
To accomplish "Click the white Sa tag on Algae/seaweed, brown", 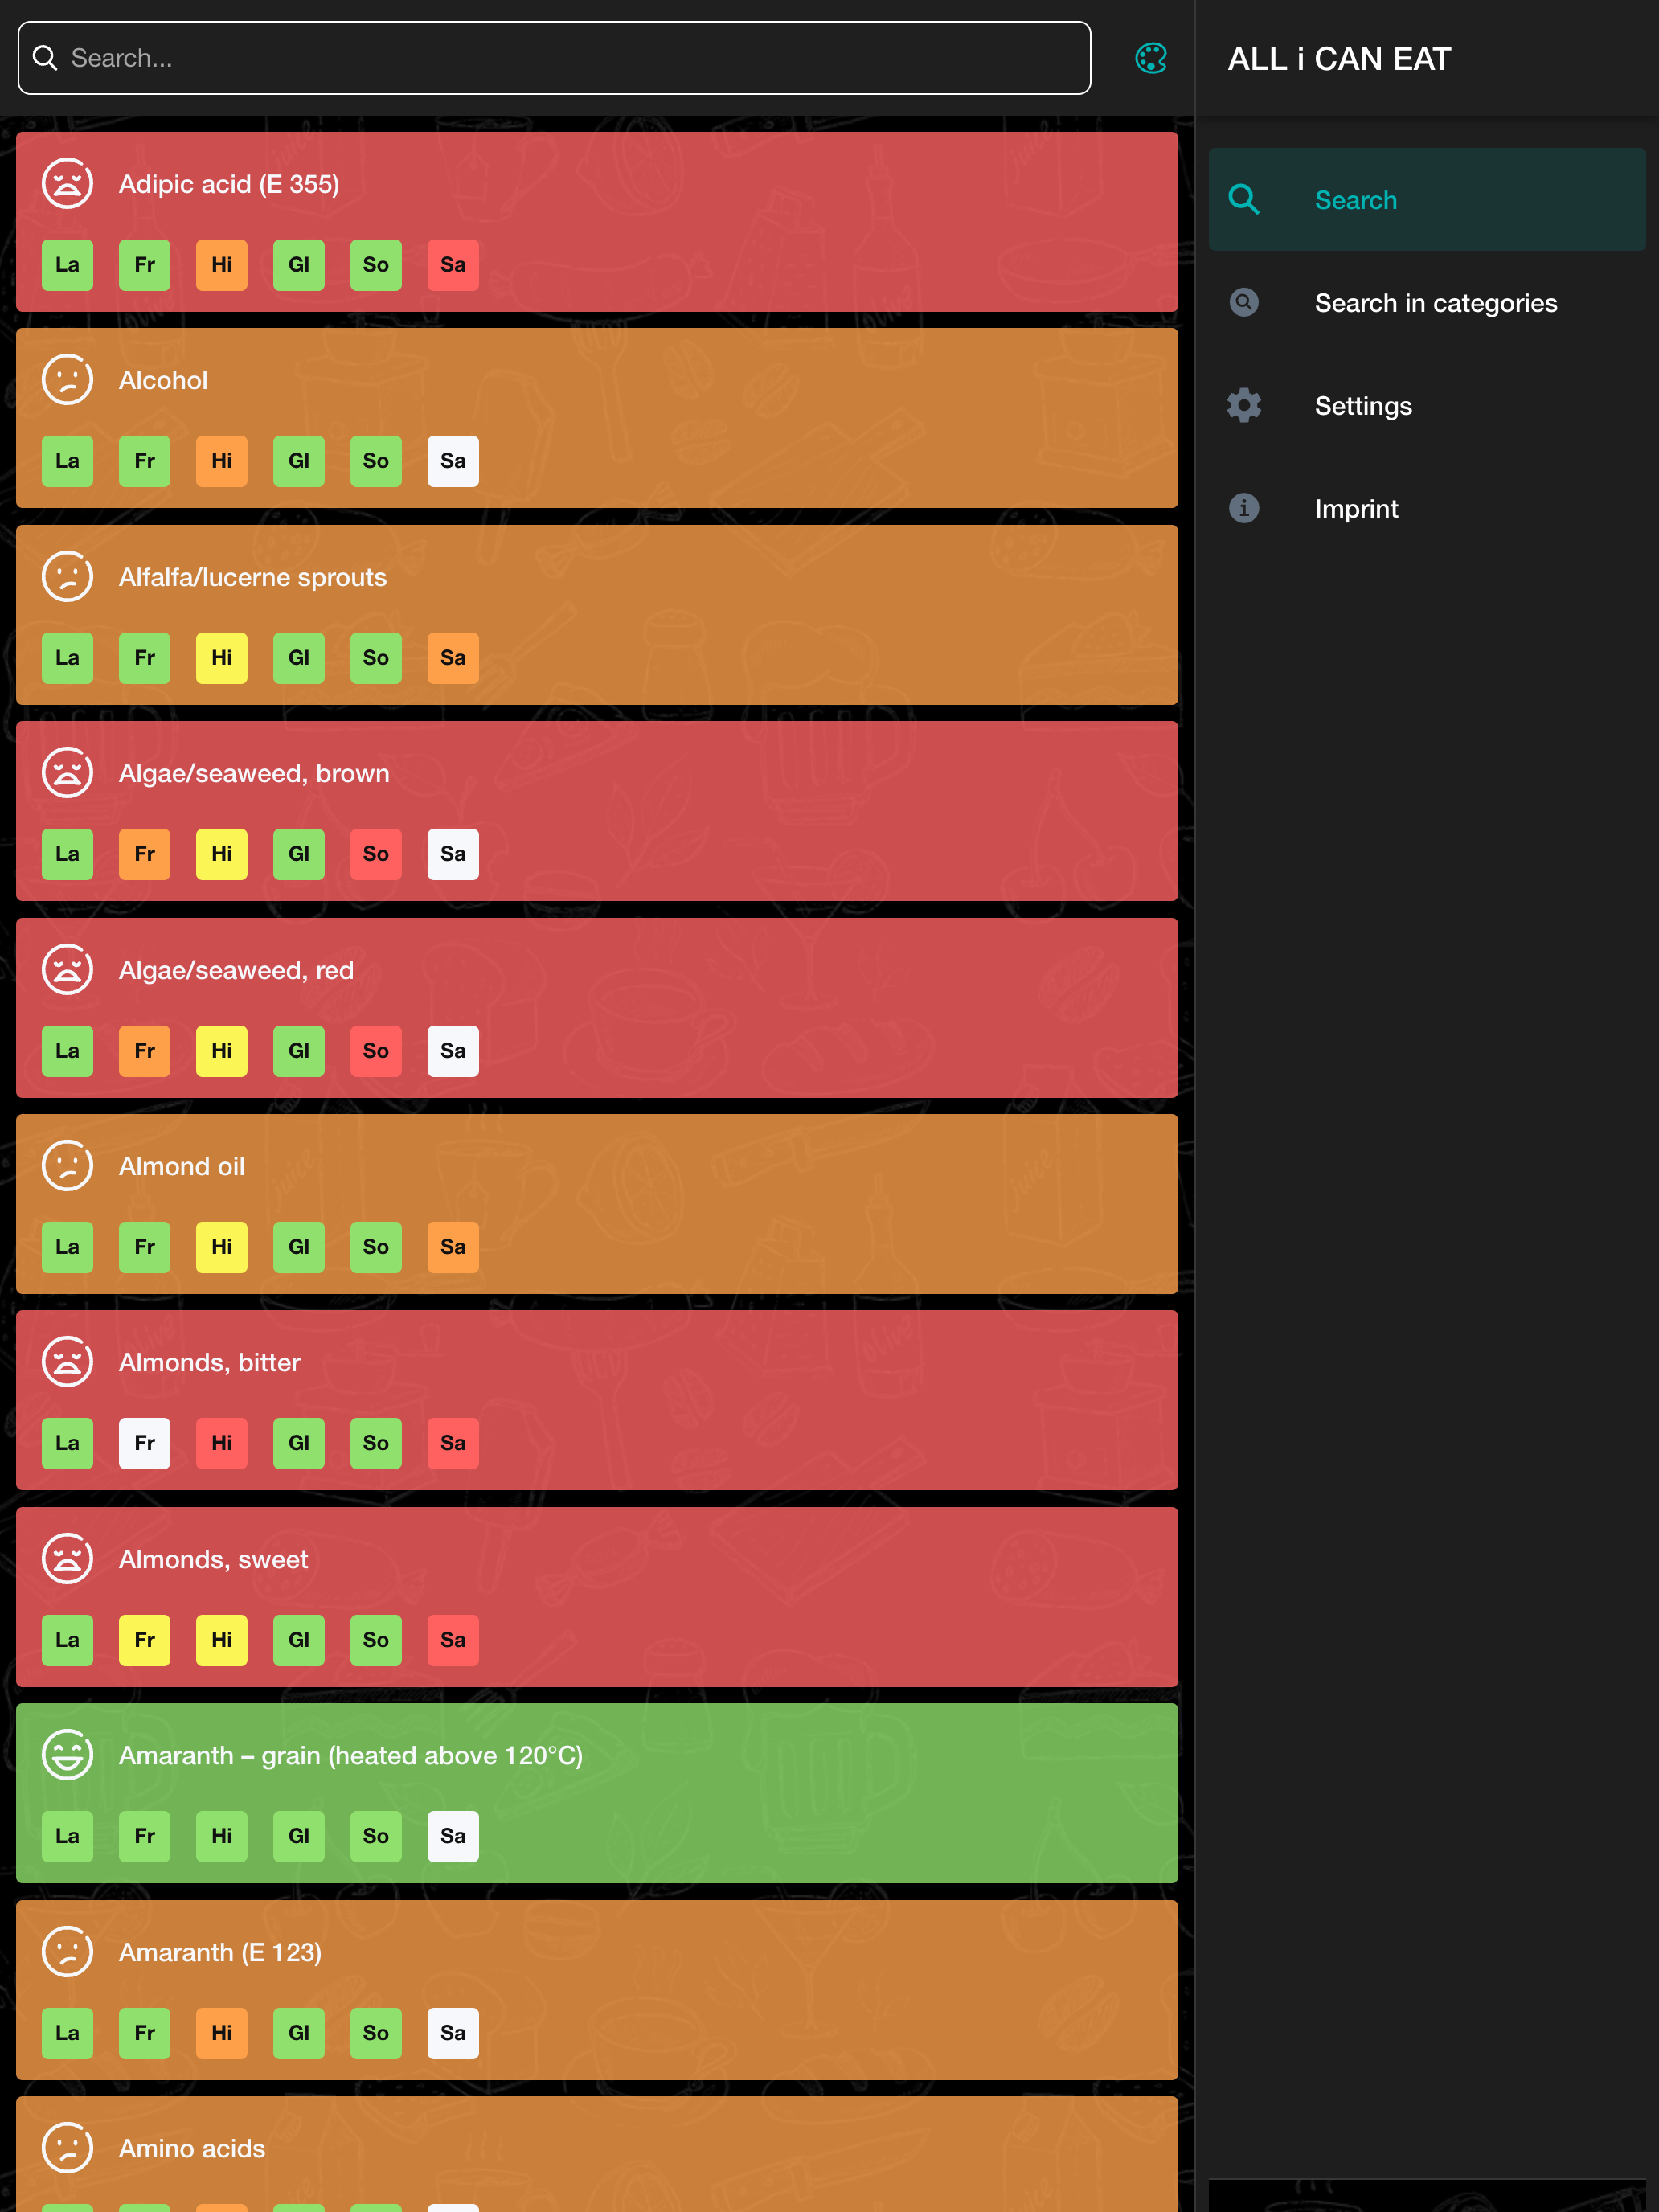I will pos(453,854).
